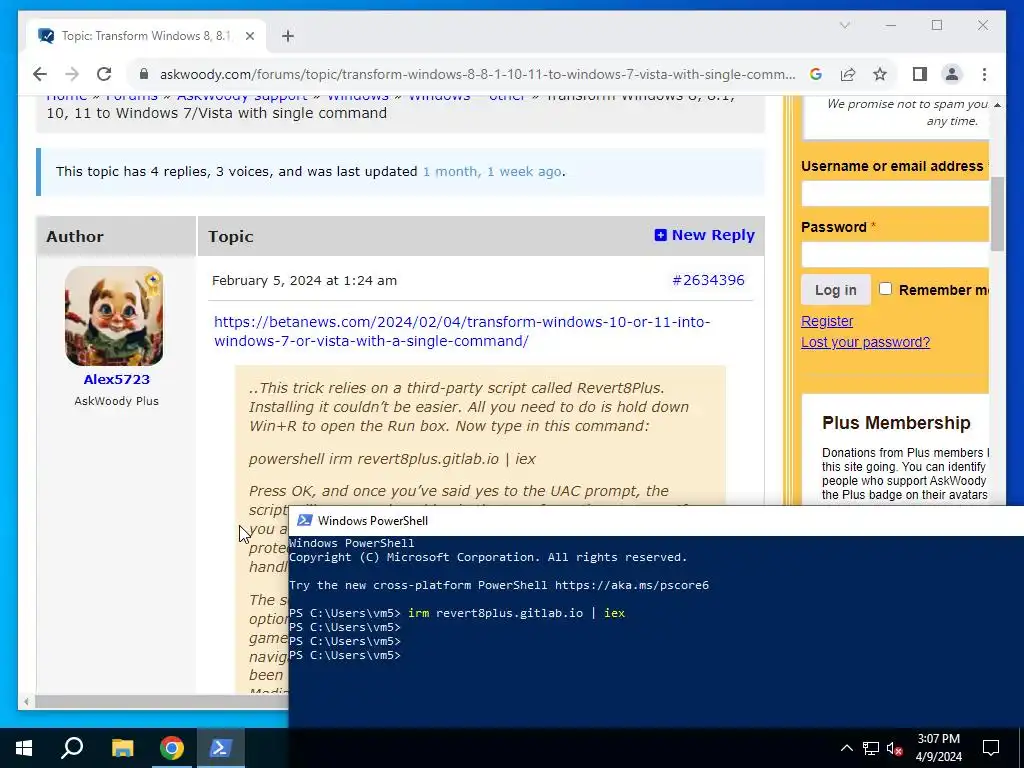Show hidden tray icons chevron
The width and height of the screenshot is (1024, 768).
tap(846, 748)
